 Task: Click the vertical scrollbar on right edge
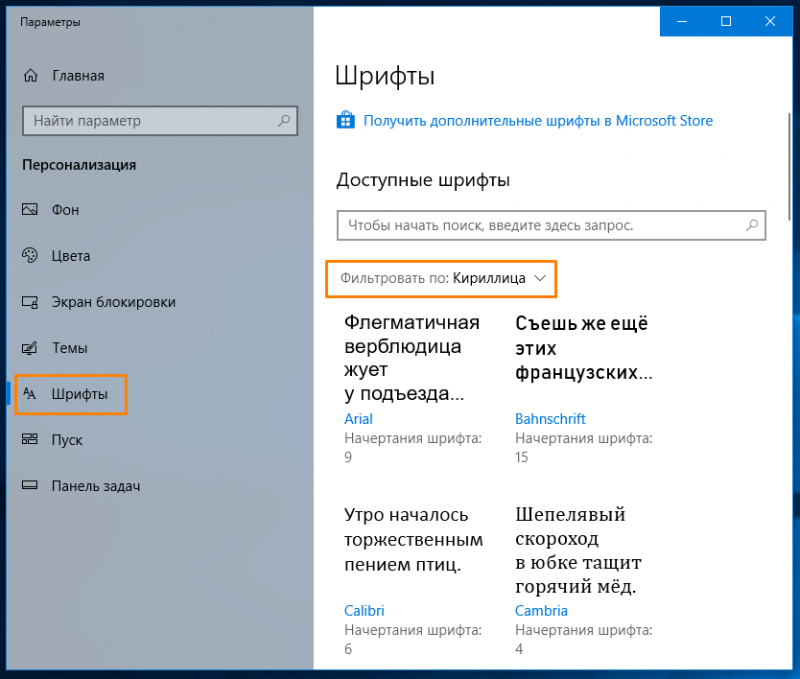pos(789,167)
